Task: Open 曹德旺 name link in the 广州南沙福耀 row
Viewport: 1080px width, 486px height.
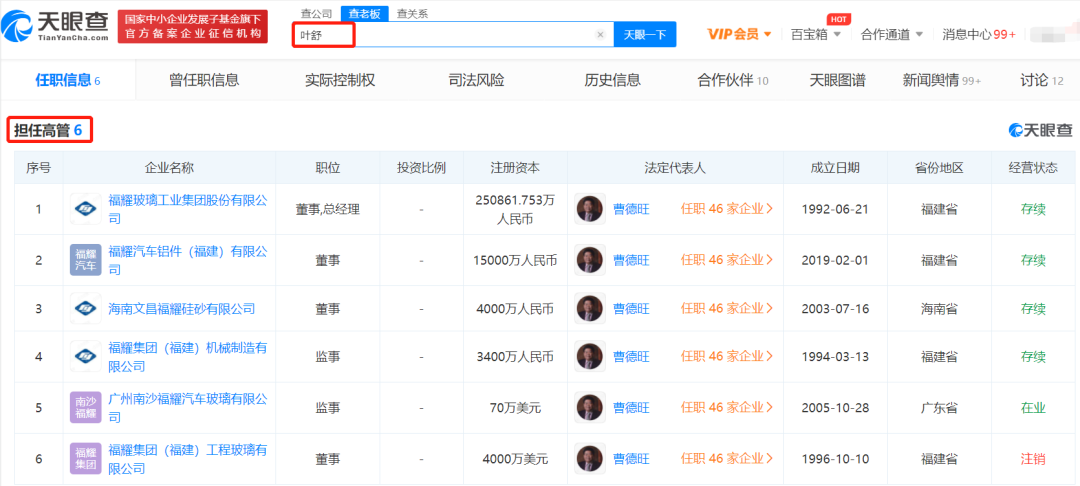Action: tap(632, 408)
